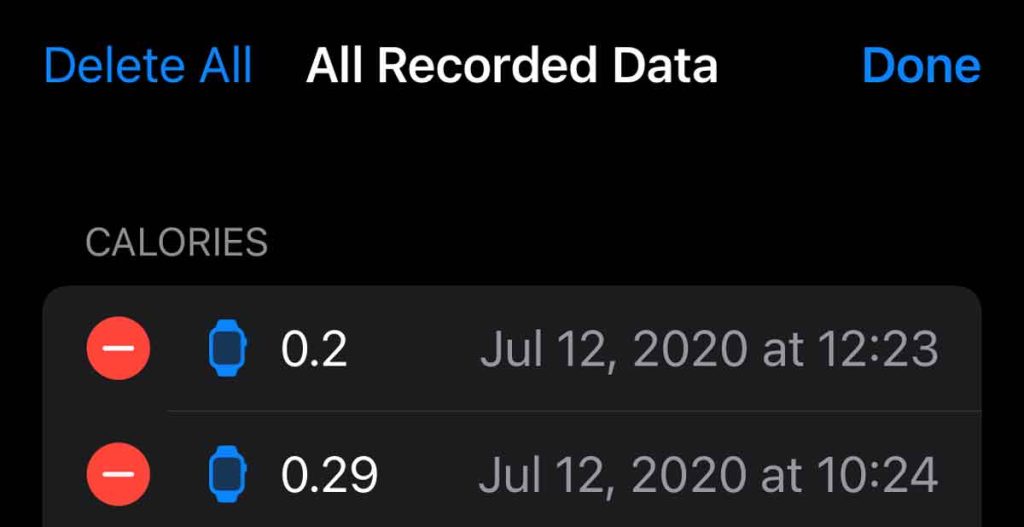Tap the Jul 12, 2020 date on 0.2 row
Viewport: 1024px width, 527px height.
613,350
